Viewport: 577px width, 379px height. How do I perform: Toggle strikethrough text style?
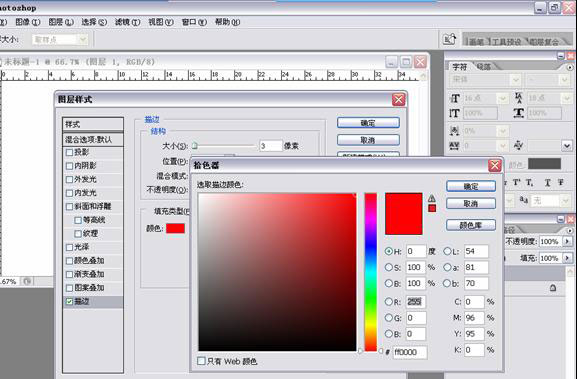tap(560, 183)
